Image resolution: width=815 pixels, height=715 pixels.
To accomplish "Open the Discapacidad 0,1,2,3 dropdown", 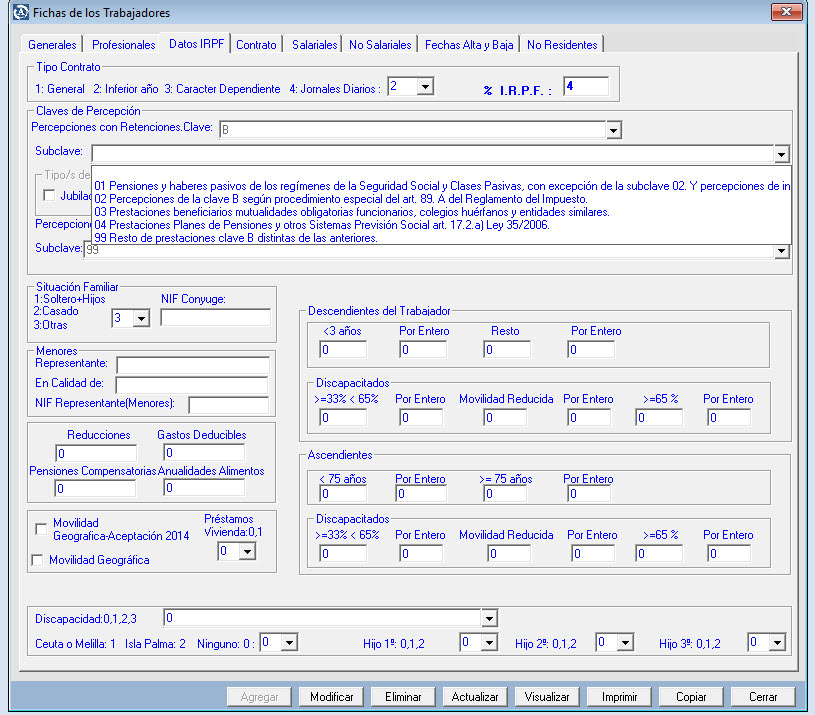I will click(488, 618).
